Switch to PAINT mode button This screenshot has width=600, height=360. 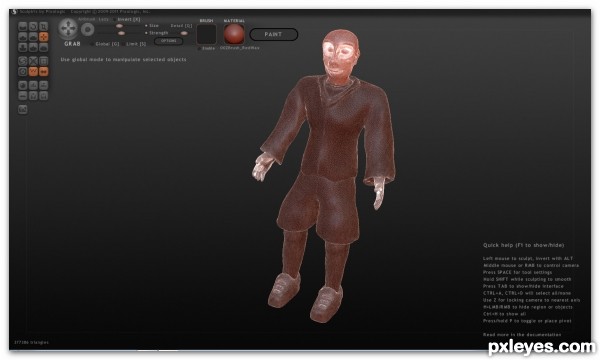point(274,34)
